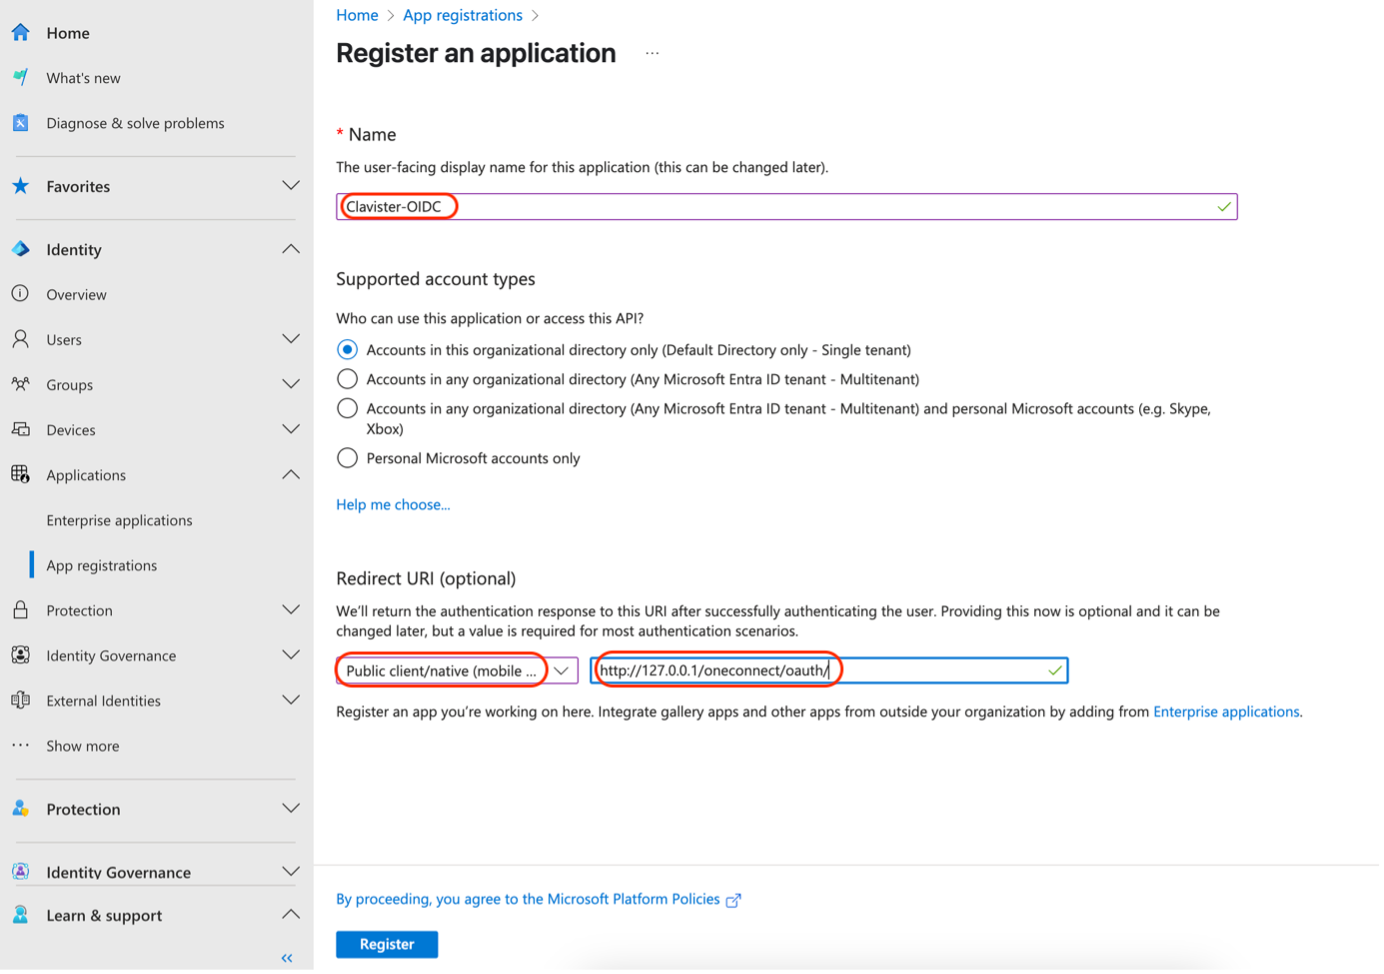Collapse the sidebar with double-chevron icon
This screenshot has width=1384, height=974.
coord(287,958)
